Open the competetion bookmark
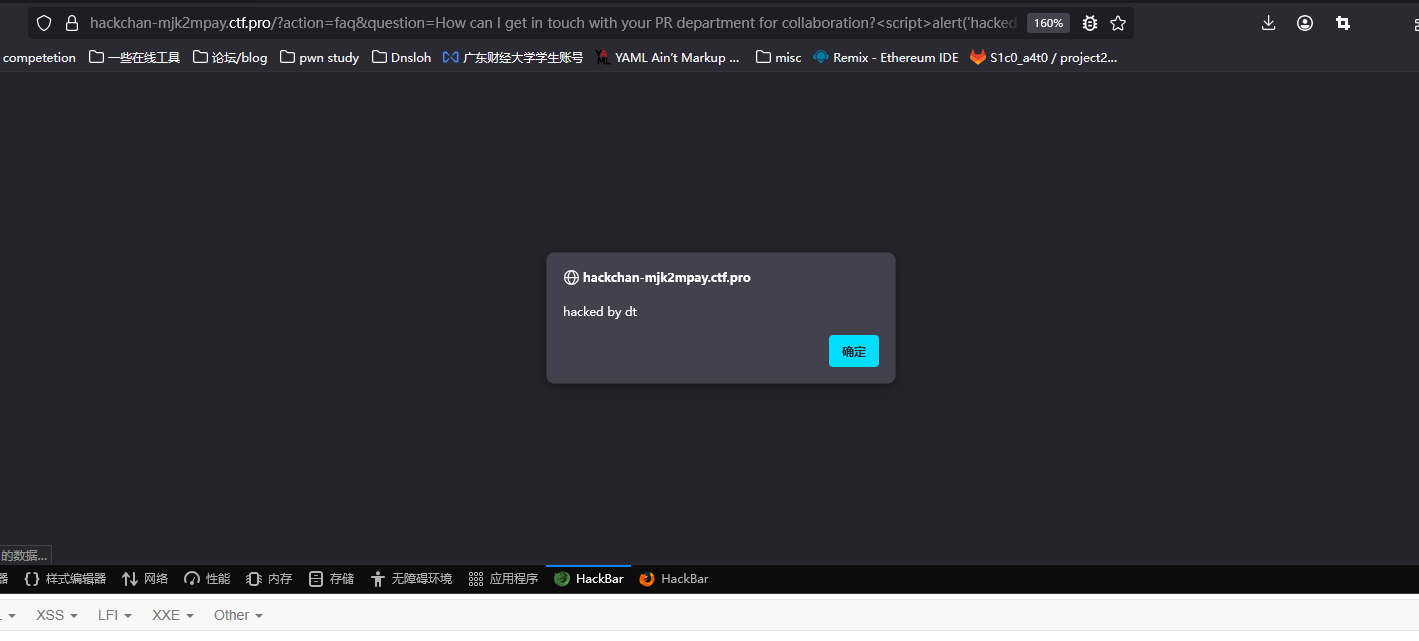 click(38, 57)
